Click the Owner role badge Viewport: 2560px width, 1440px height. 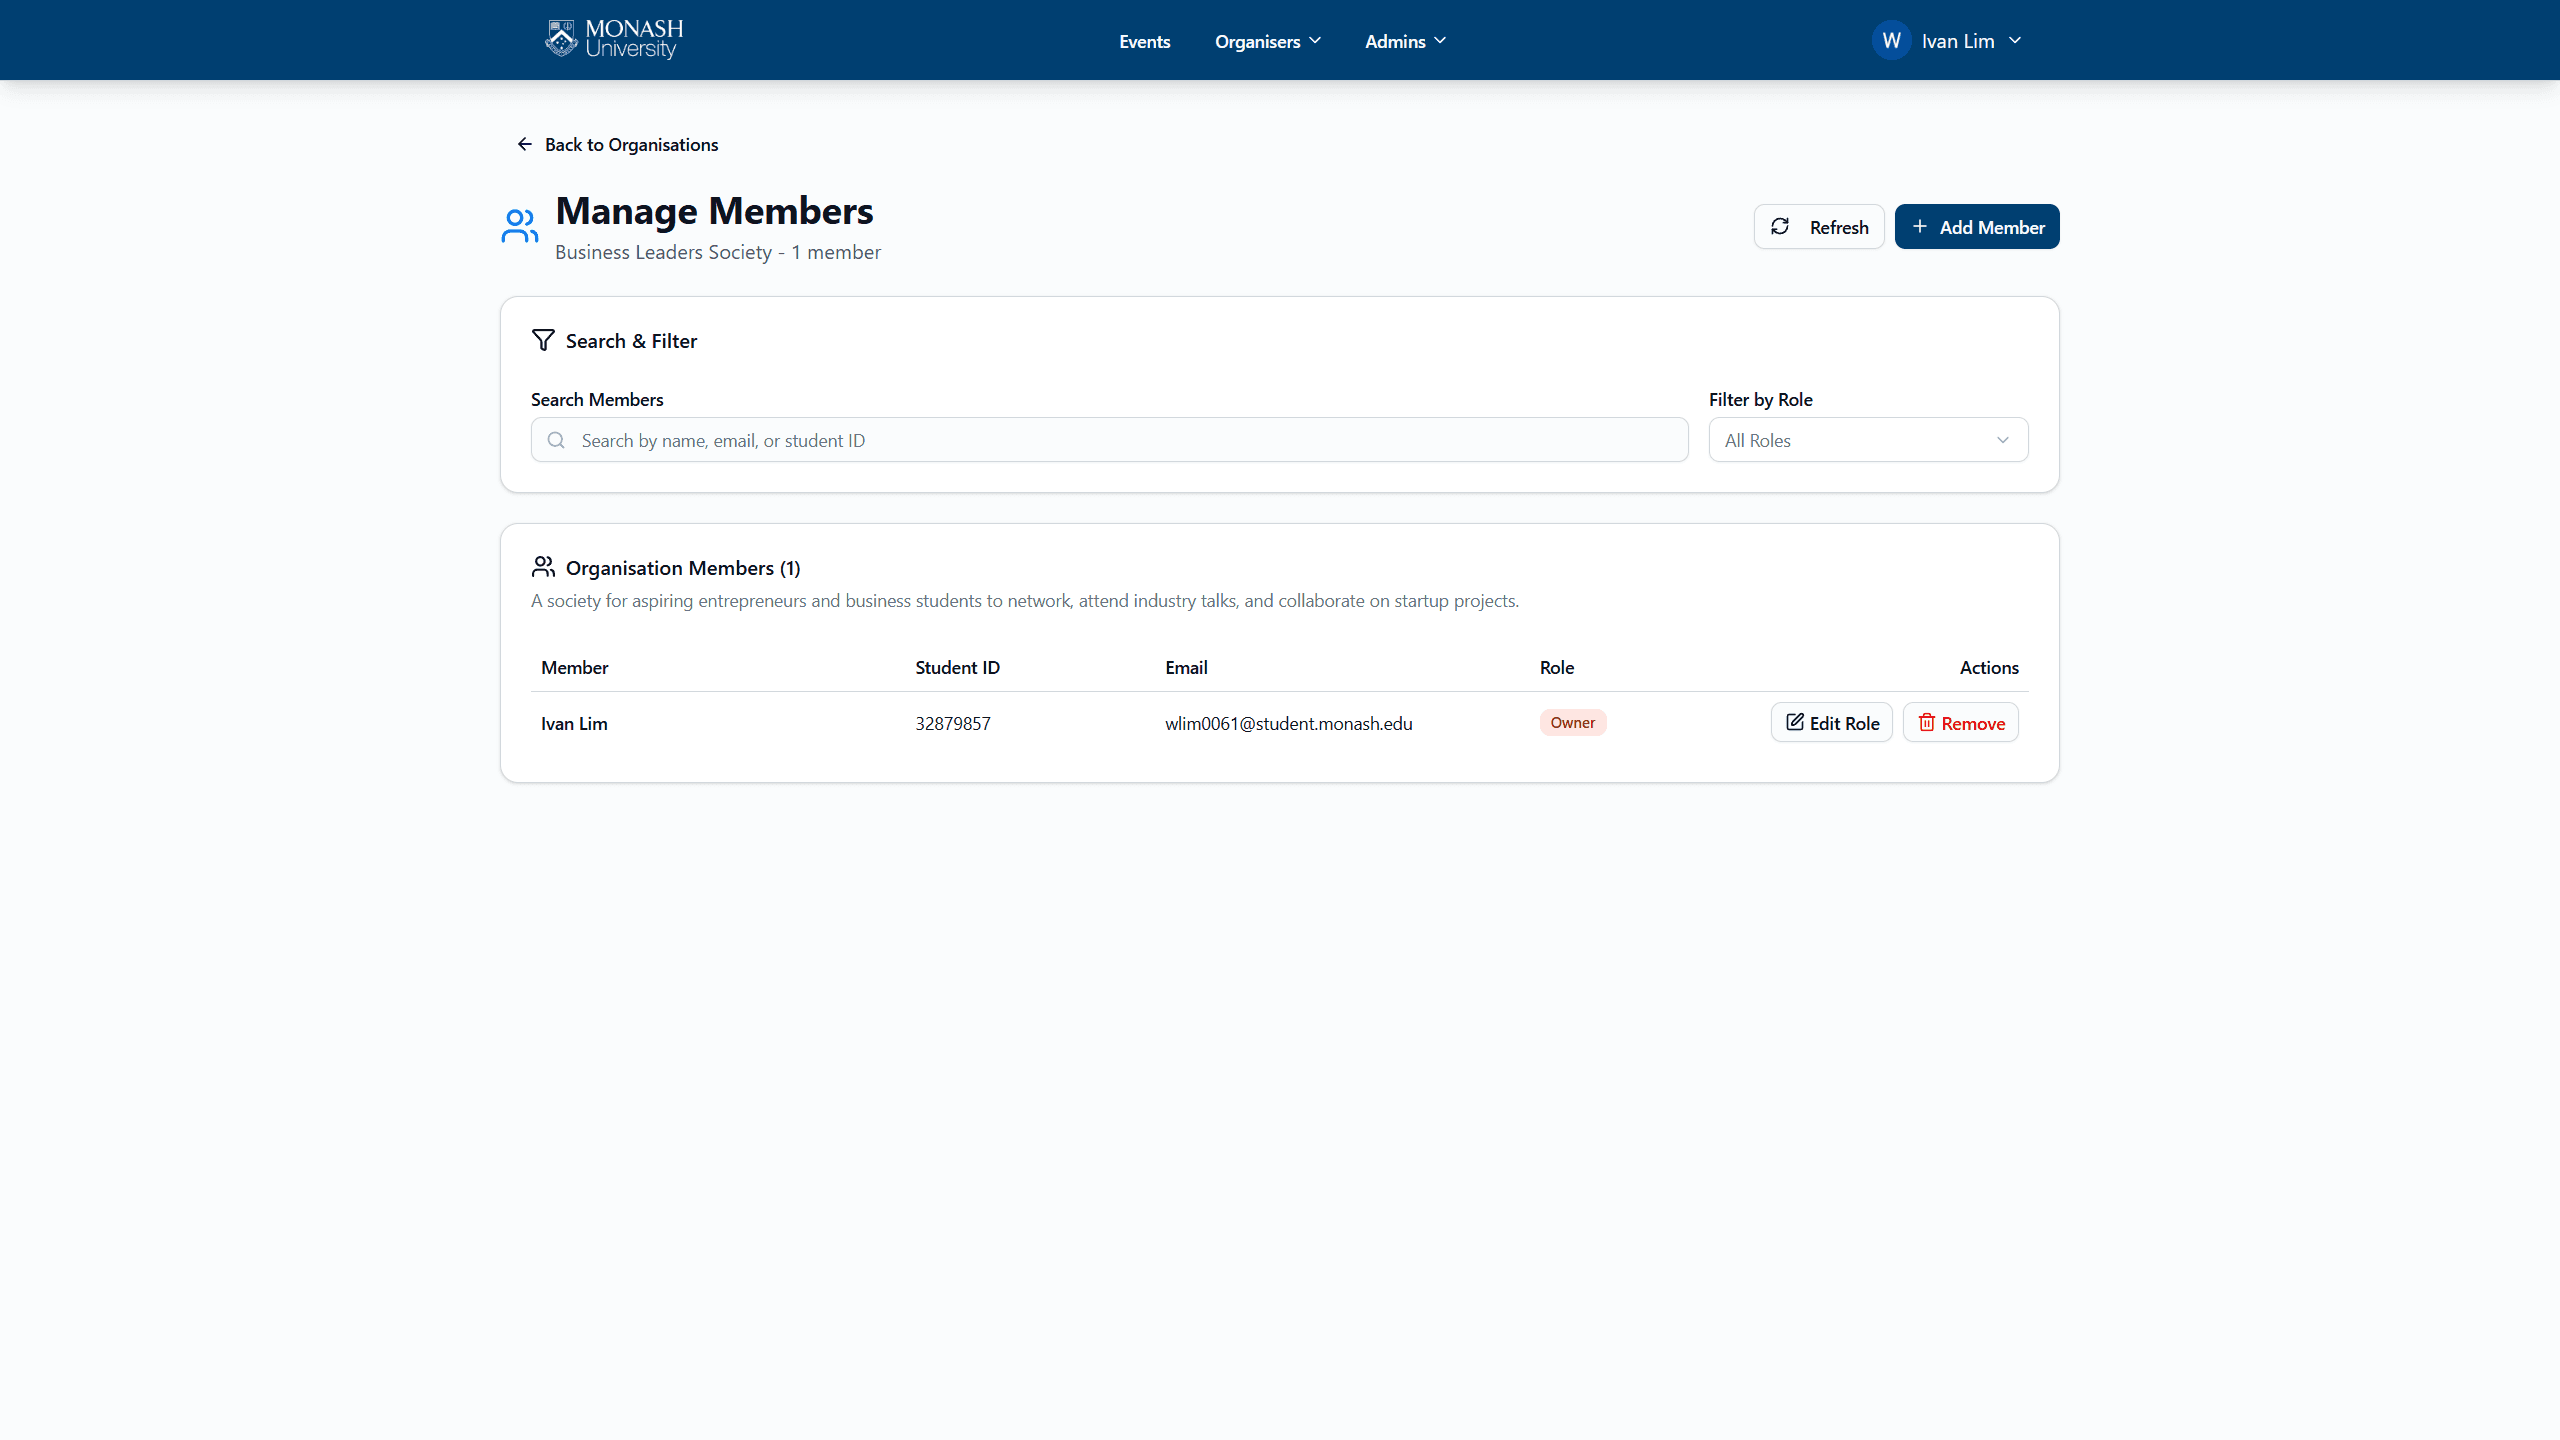coord(1572,722)
